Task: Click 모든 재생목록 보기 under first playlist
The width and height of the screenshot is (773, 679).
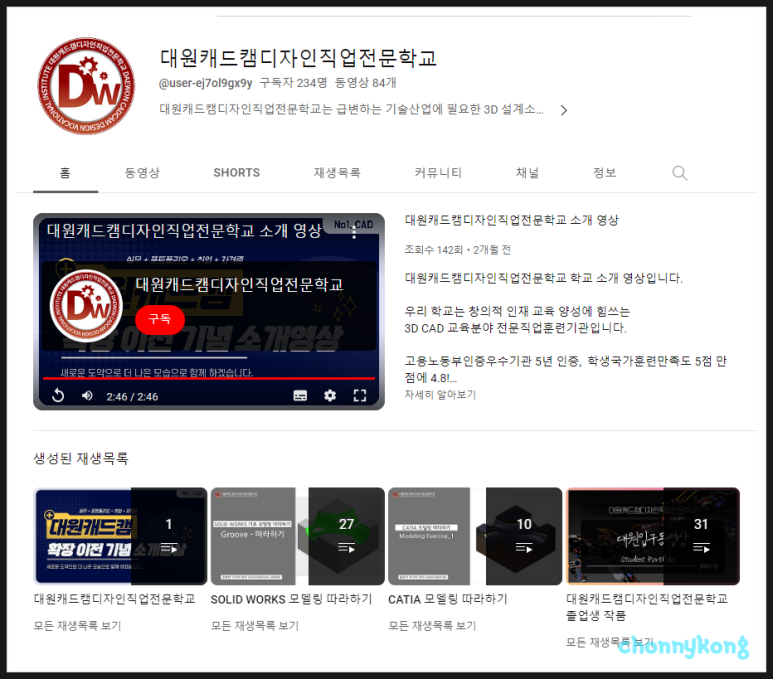Action: pyautogui.click(x=77, y=626)
